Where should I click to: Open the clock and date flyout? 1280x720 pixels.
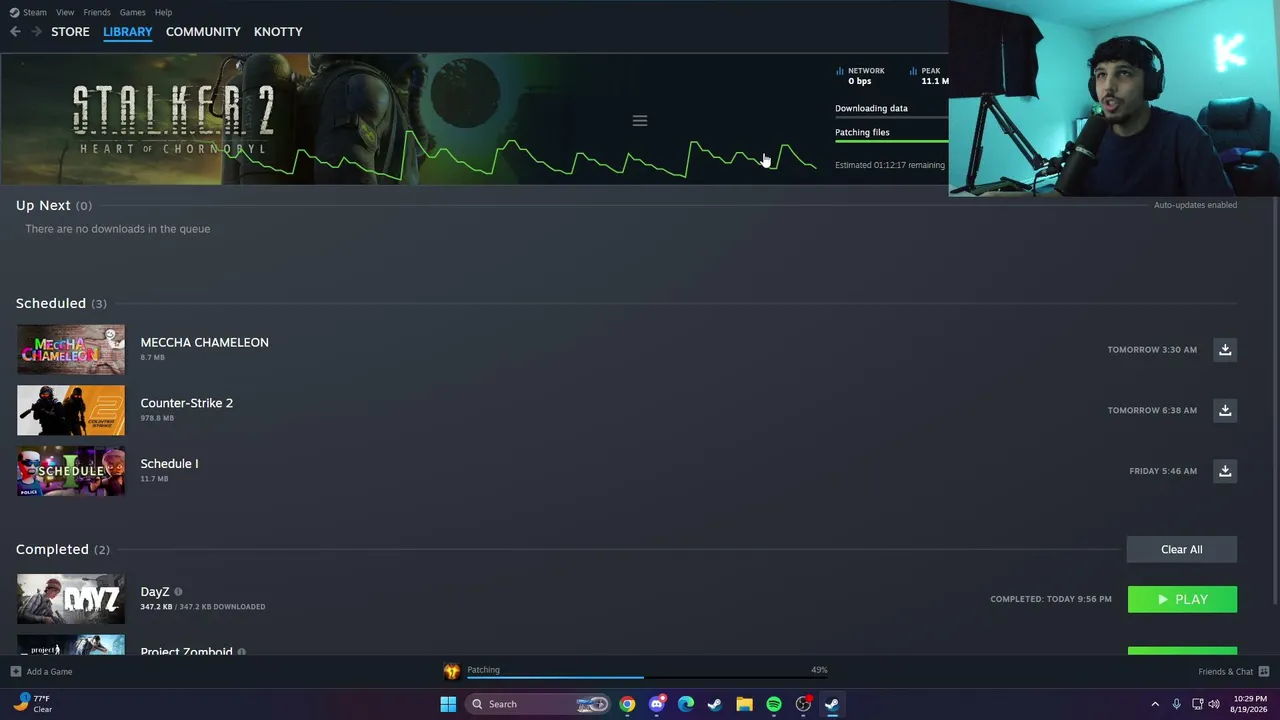click(1250, 704)
